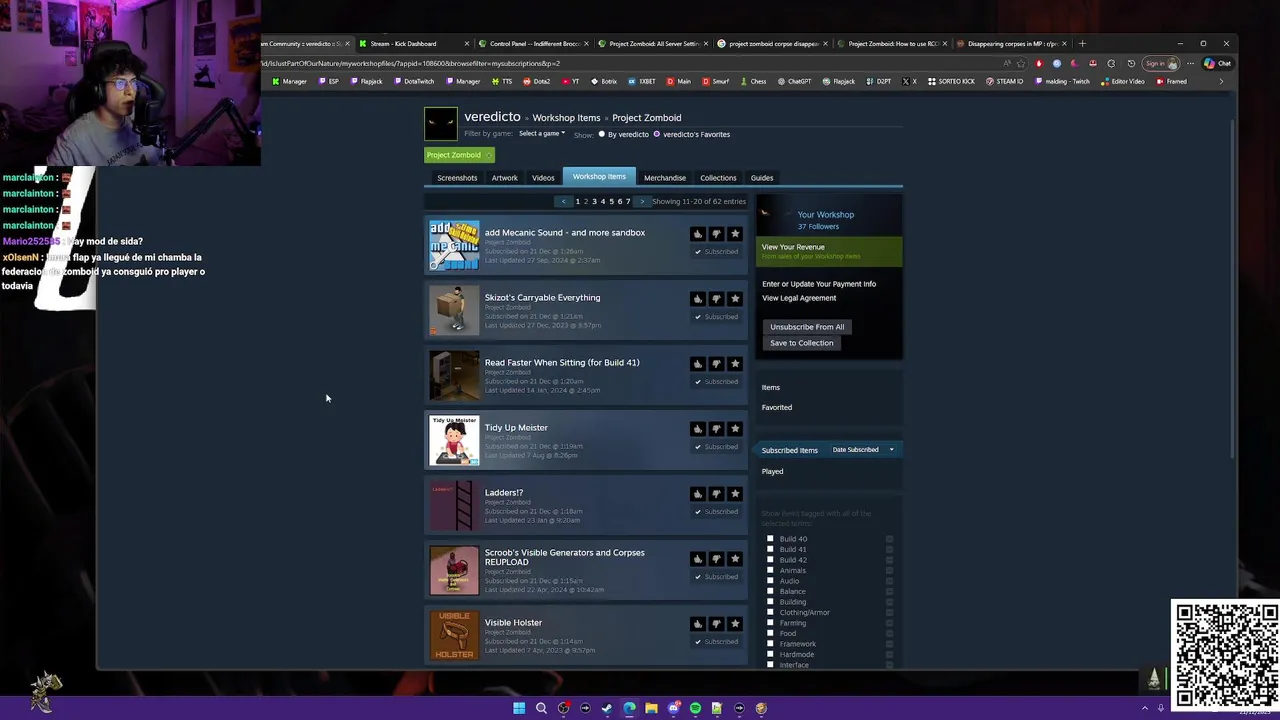
Task: Expand the bookmarks bar overflow chevron
Action: click(1220, 81)
